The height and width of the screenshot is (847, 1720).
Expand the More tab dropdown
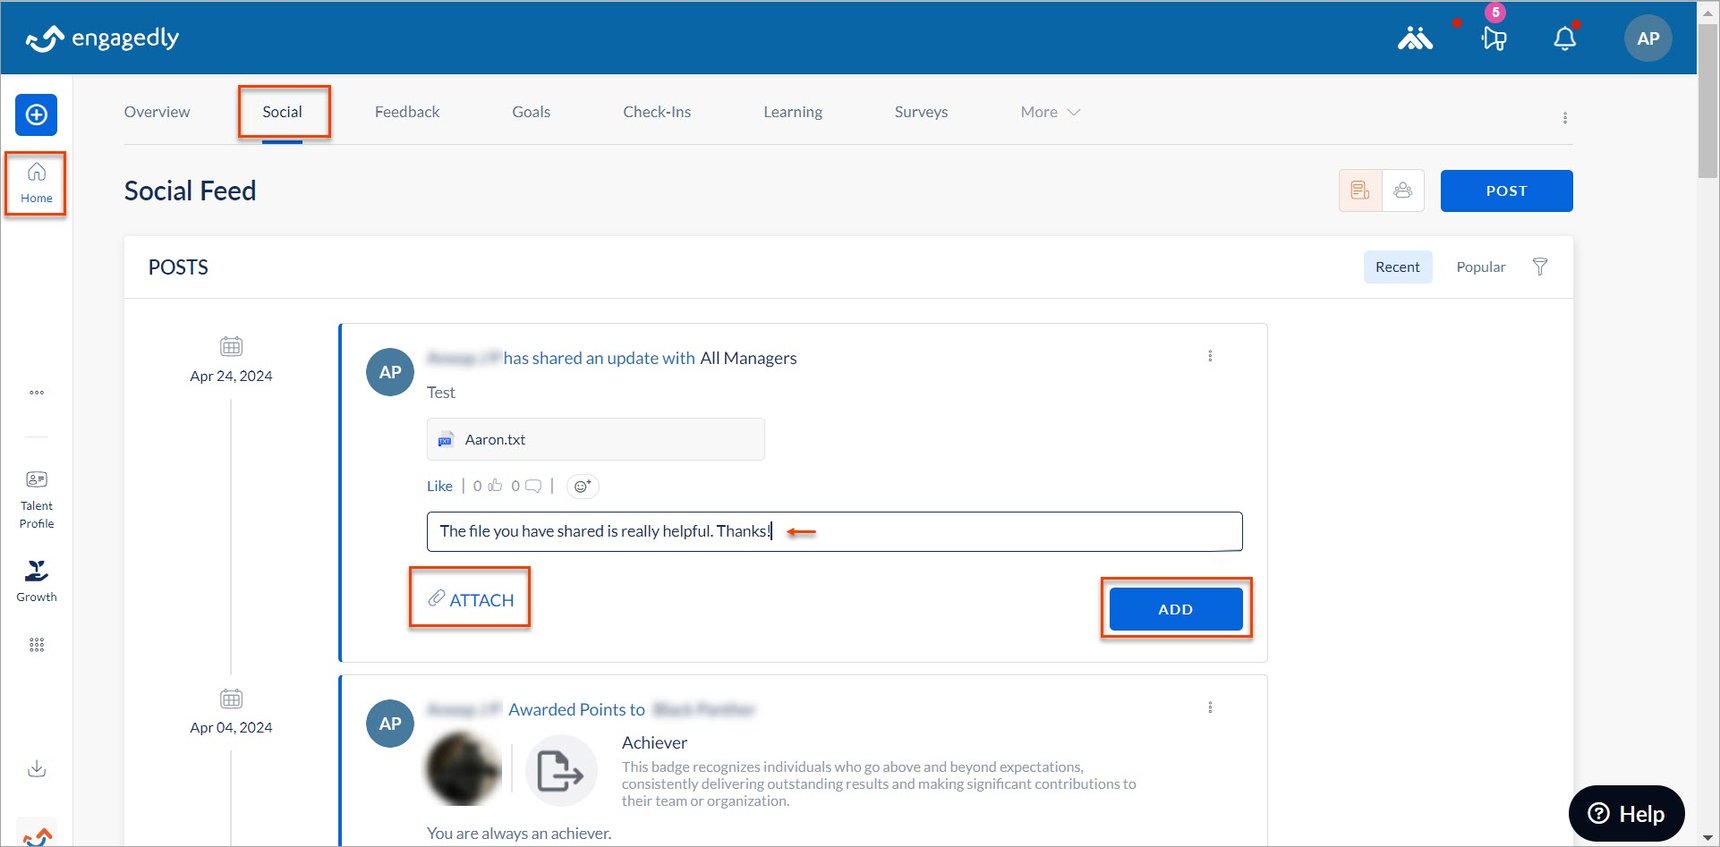pyautogui.click(x=1050, y=112)
